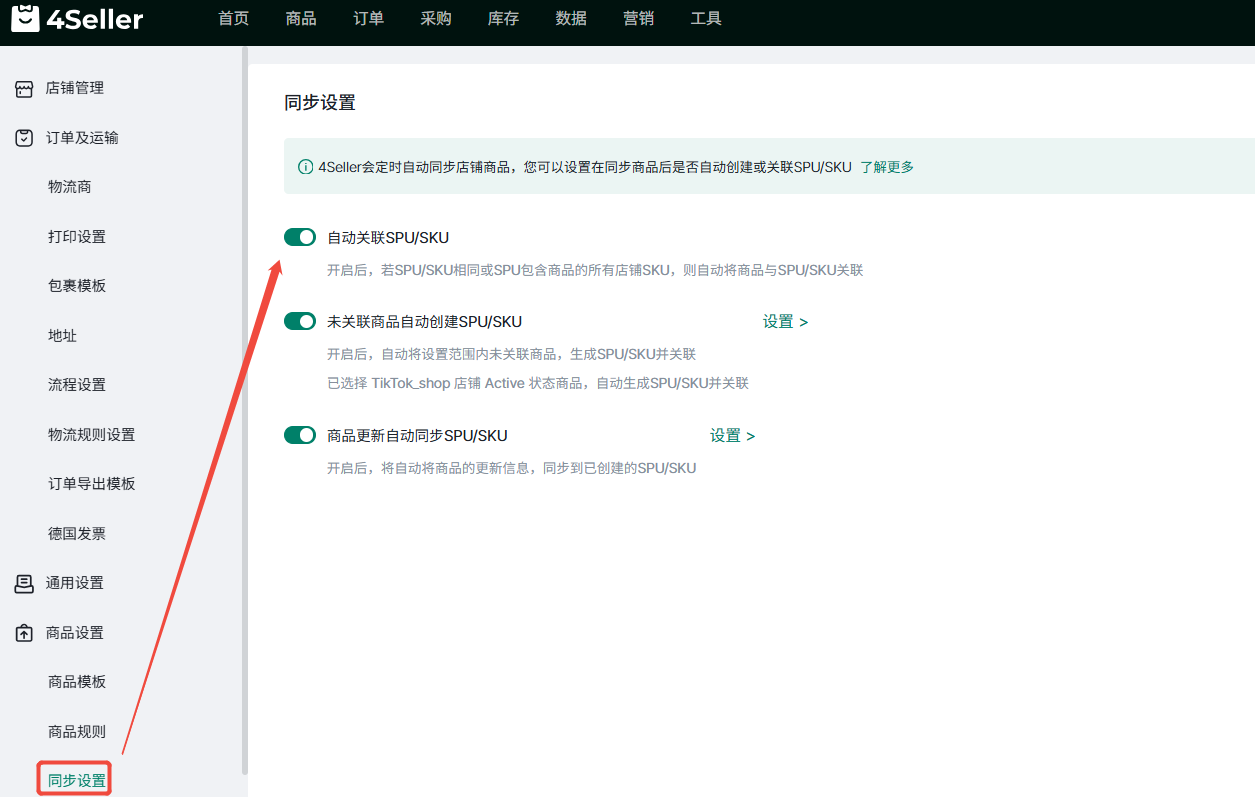1255x797 pixels.
Task: Disable 未关联商品自动创建SPU/SKU switch
Action: click(300, 321)
